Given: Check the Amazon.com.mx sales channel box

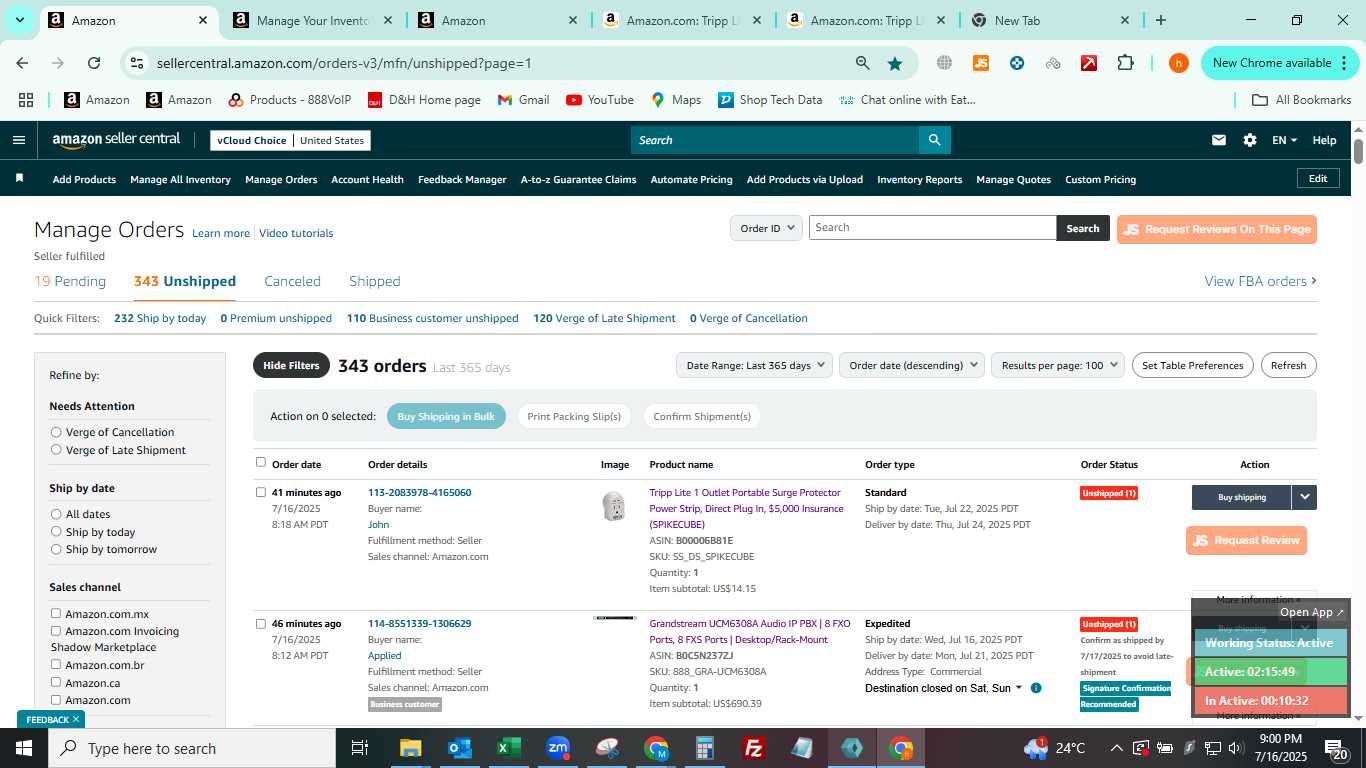Looking at the screenshot, I should (56, 614).
